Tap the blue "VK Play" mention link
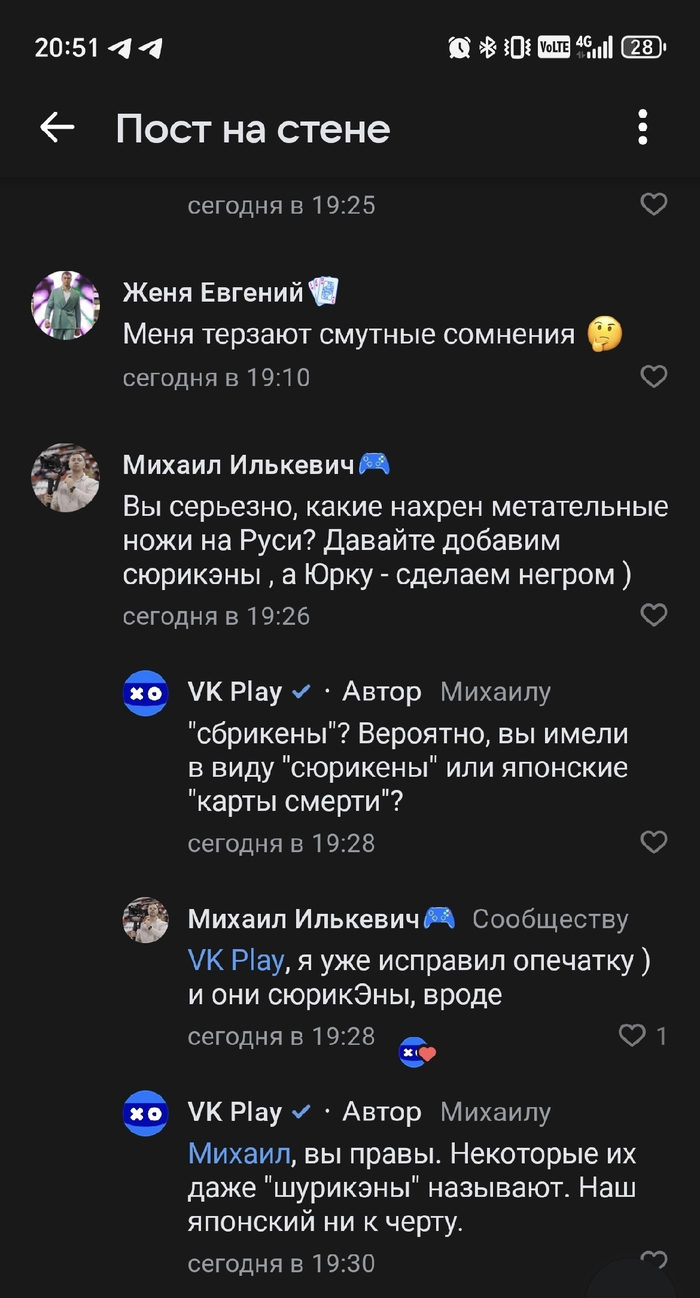The height and width of the screenshot is (1298, 700). (x=236, y=961)
